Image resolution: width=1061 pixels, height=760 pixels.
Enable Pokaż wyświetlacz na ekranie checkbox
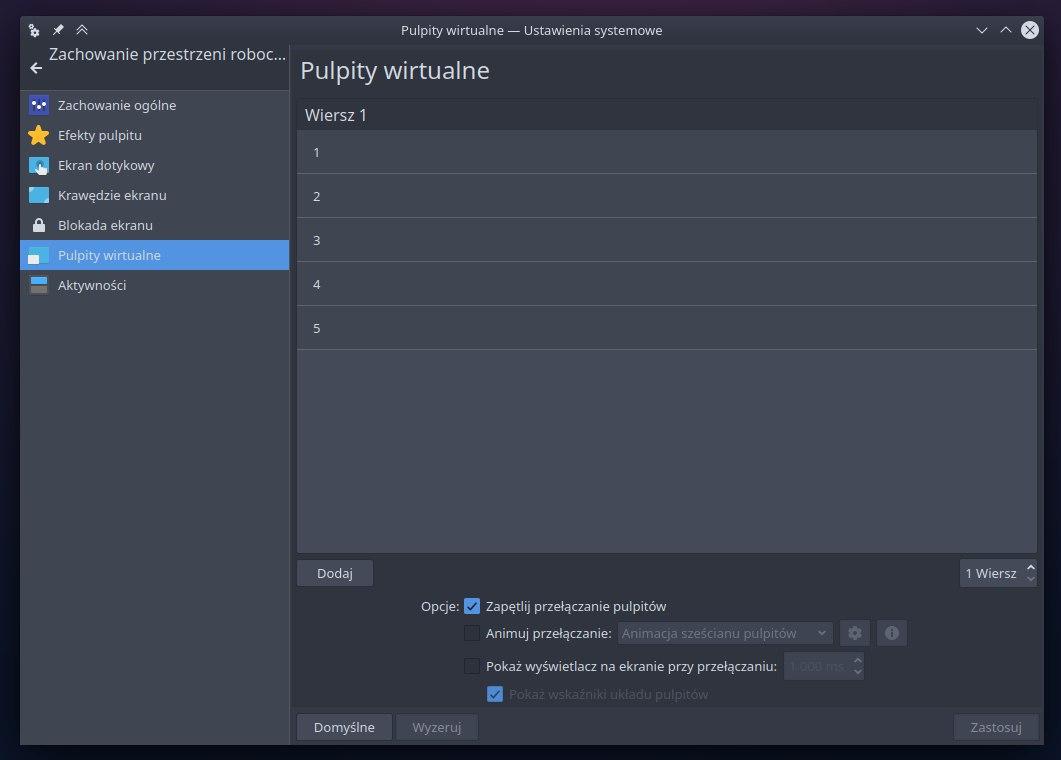point(472,666)
